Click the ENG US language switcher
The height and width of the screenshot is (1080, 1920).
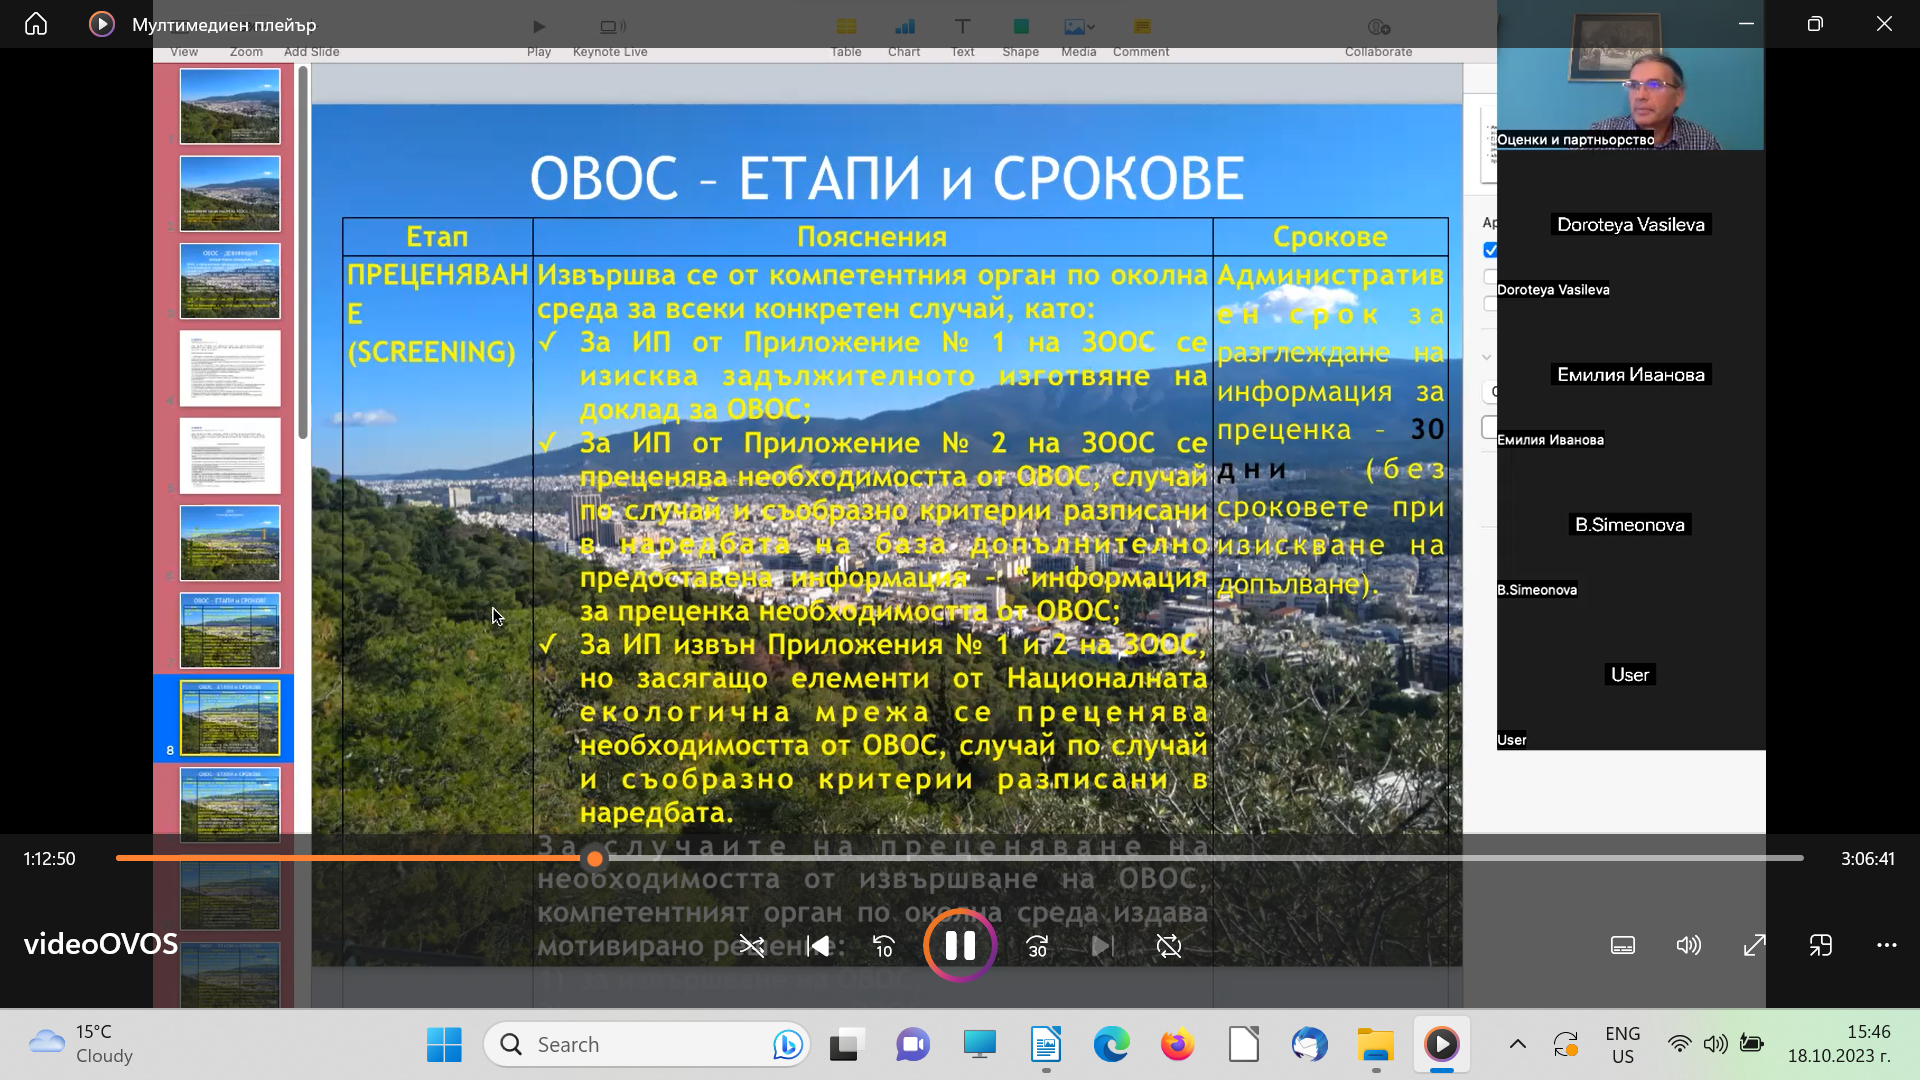pyautogui.click(x=1622, y=1045)
